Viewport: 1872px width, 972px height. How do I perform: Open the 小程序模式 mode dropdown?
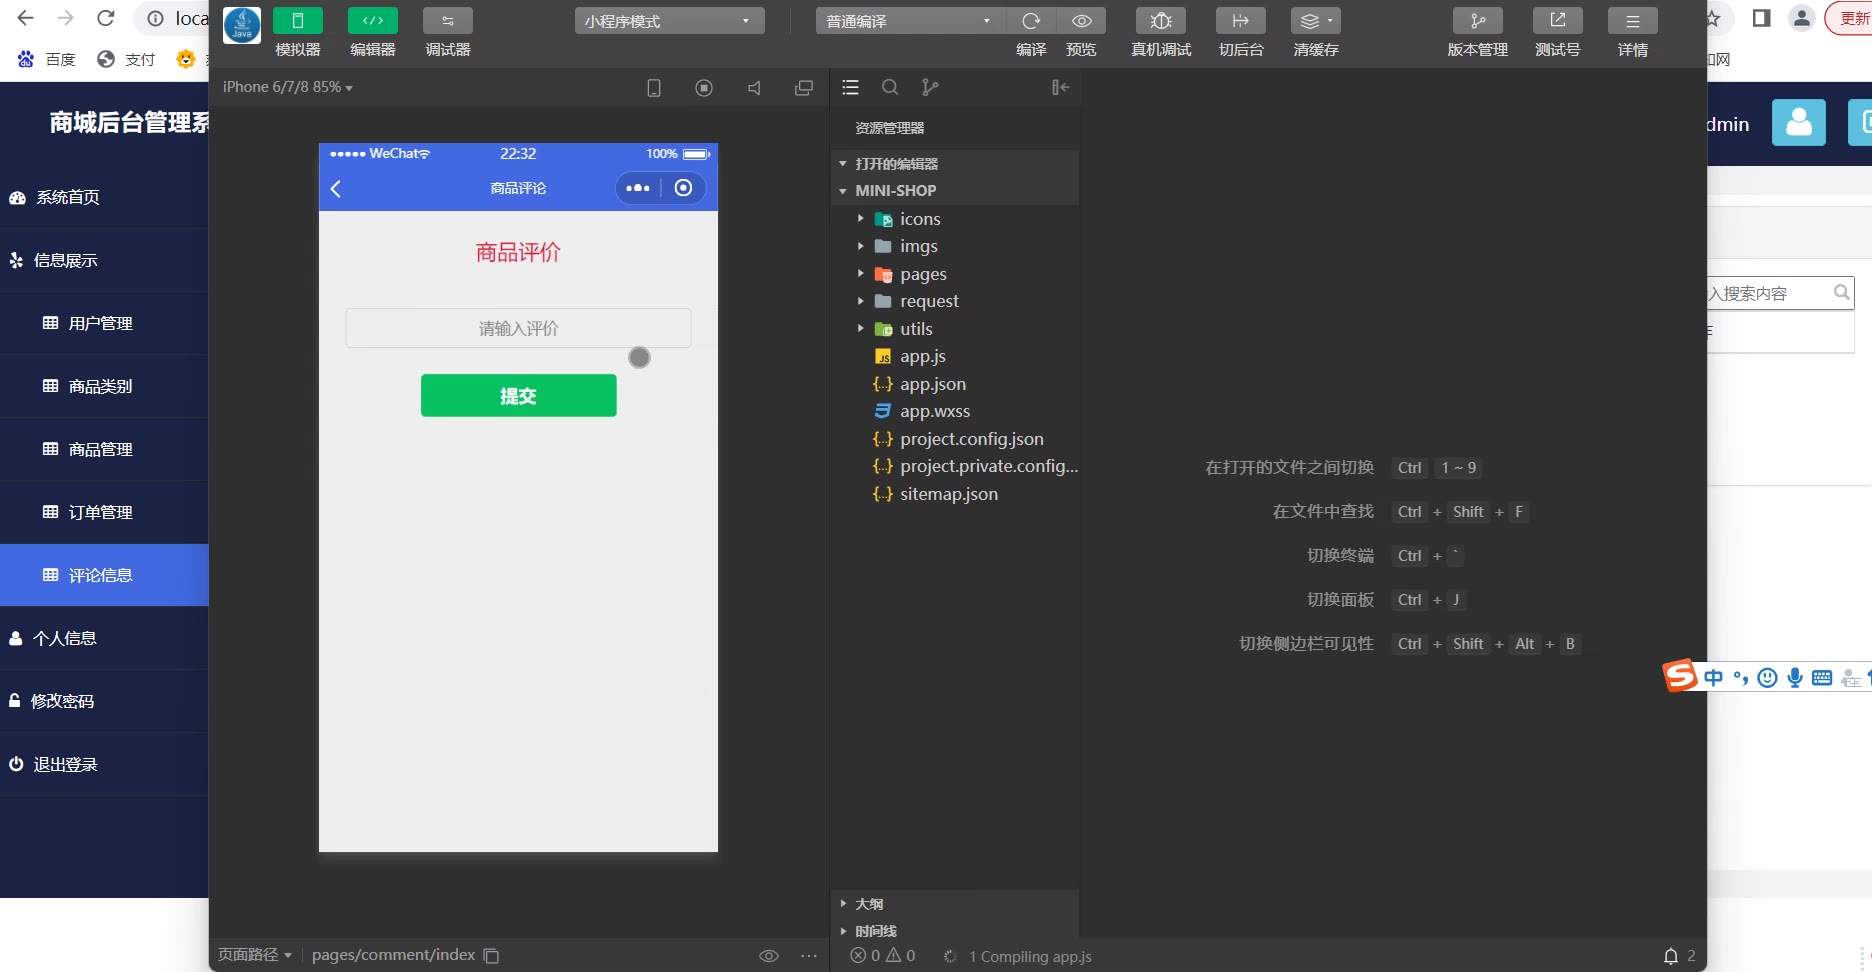point(670,21)
